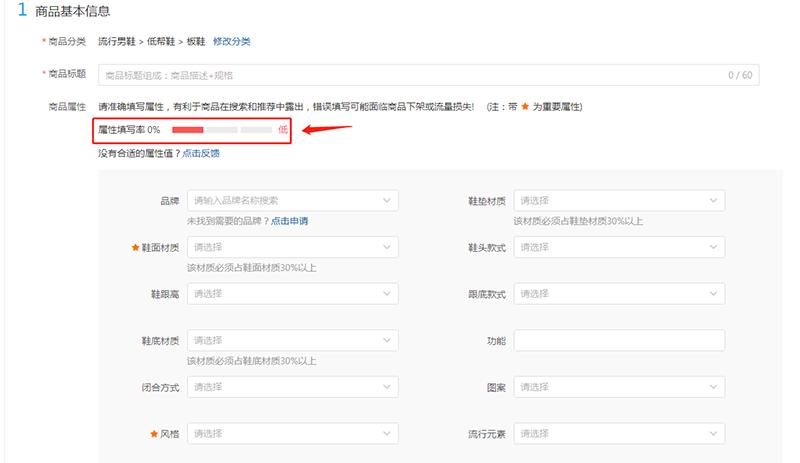This screenshot has height=463, width=800.
Task: Open the 图案 dropdown
Action: click(x=618, y=387)
